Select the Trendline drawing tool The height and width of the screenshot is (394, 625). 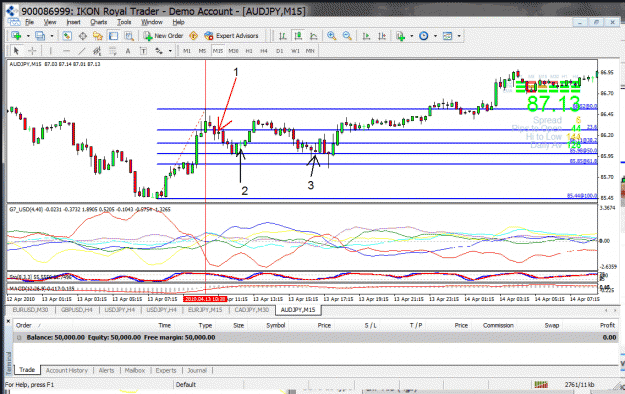(81, 51)
